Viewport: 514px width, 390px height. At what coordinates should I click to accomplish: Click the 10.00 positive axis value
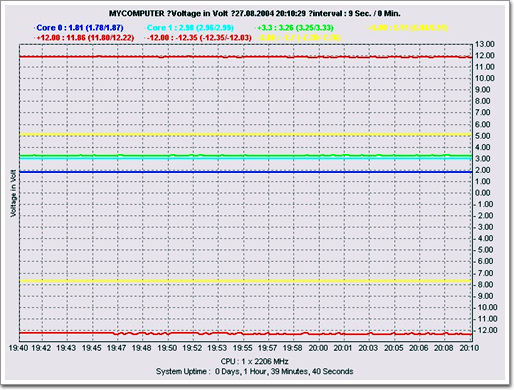click(x=485, y=78)
